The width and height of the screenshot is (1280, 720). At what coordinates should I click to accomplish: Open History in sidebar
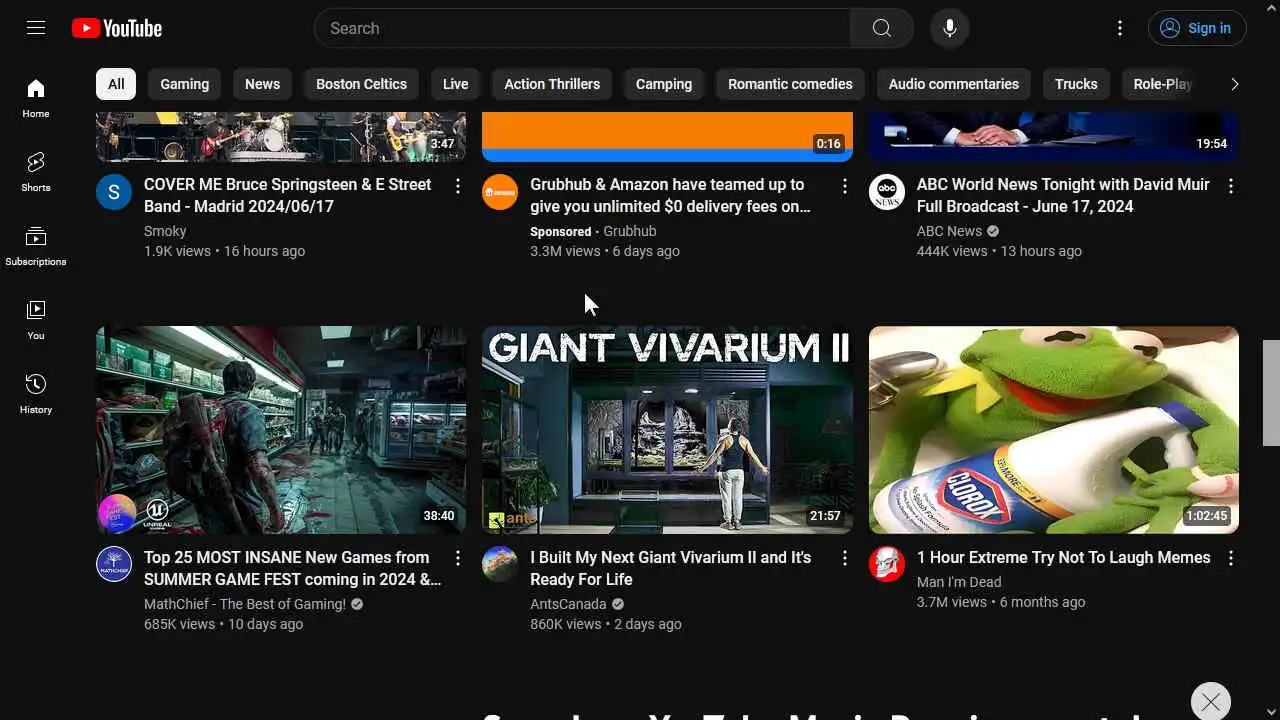click(x=36, y=394)
